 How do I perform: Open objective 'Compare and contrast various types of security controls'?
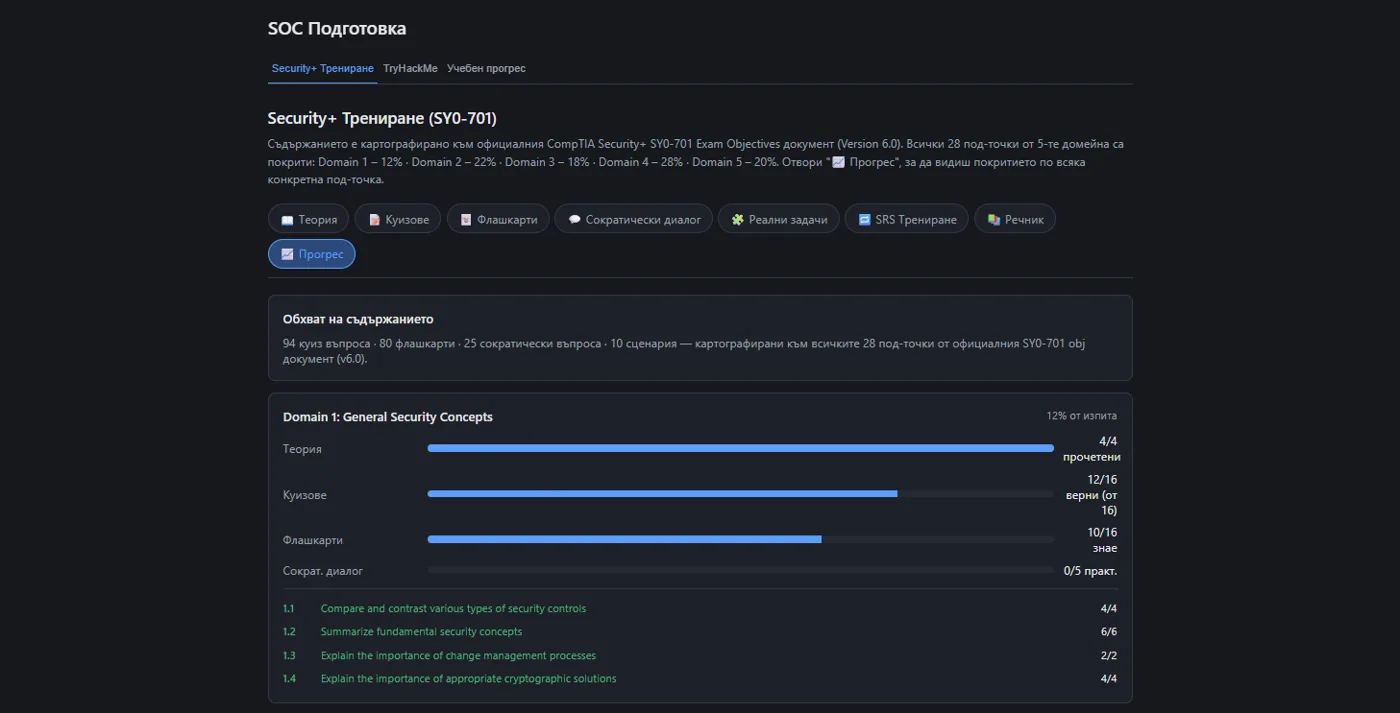click(x=453, y=608)
